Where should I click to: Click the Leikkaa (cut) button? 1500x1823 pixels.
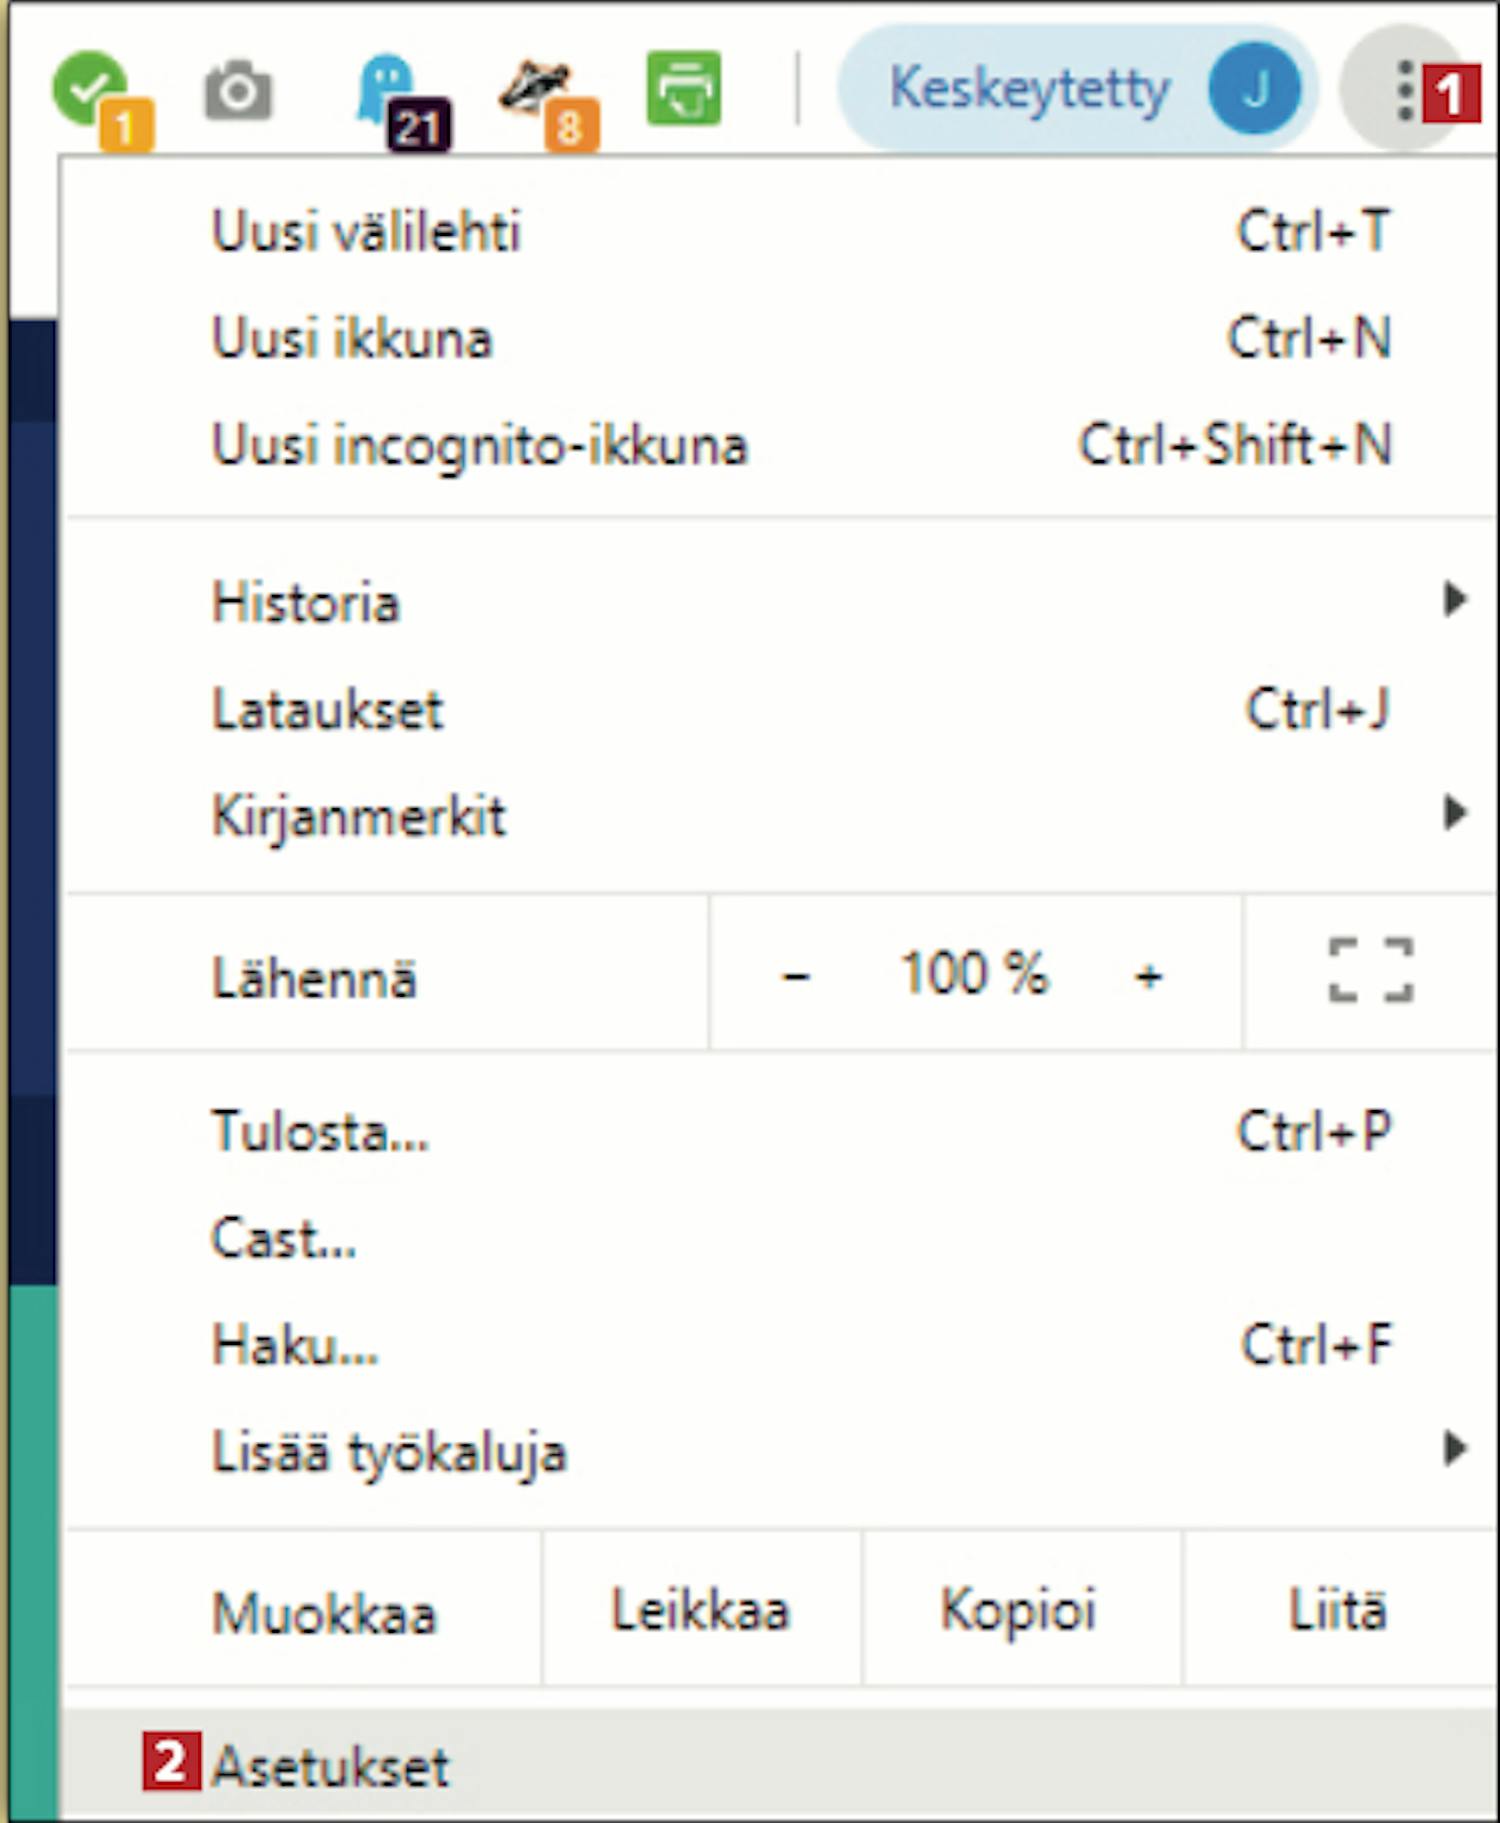(700, 1610)
